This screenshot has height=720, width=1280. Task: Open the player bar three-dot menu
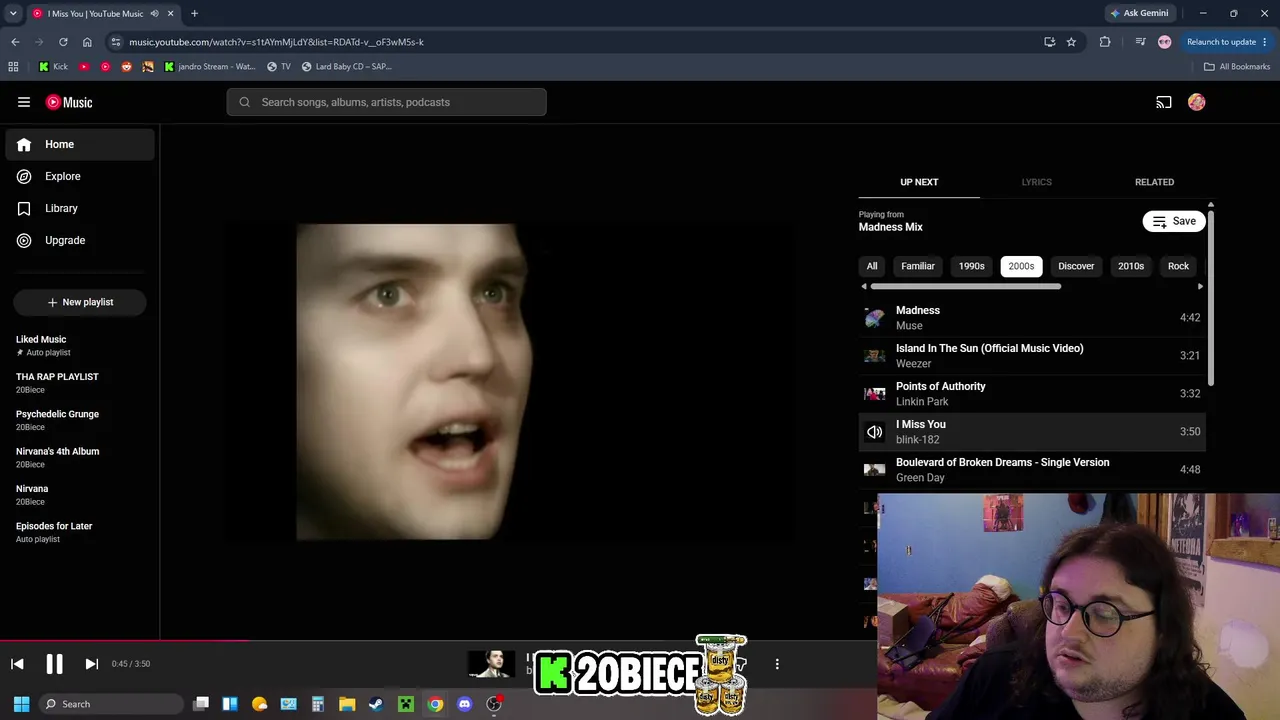(777, 664)
